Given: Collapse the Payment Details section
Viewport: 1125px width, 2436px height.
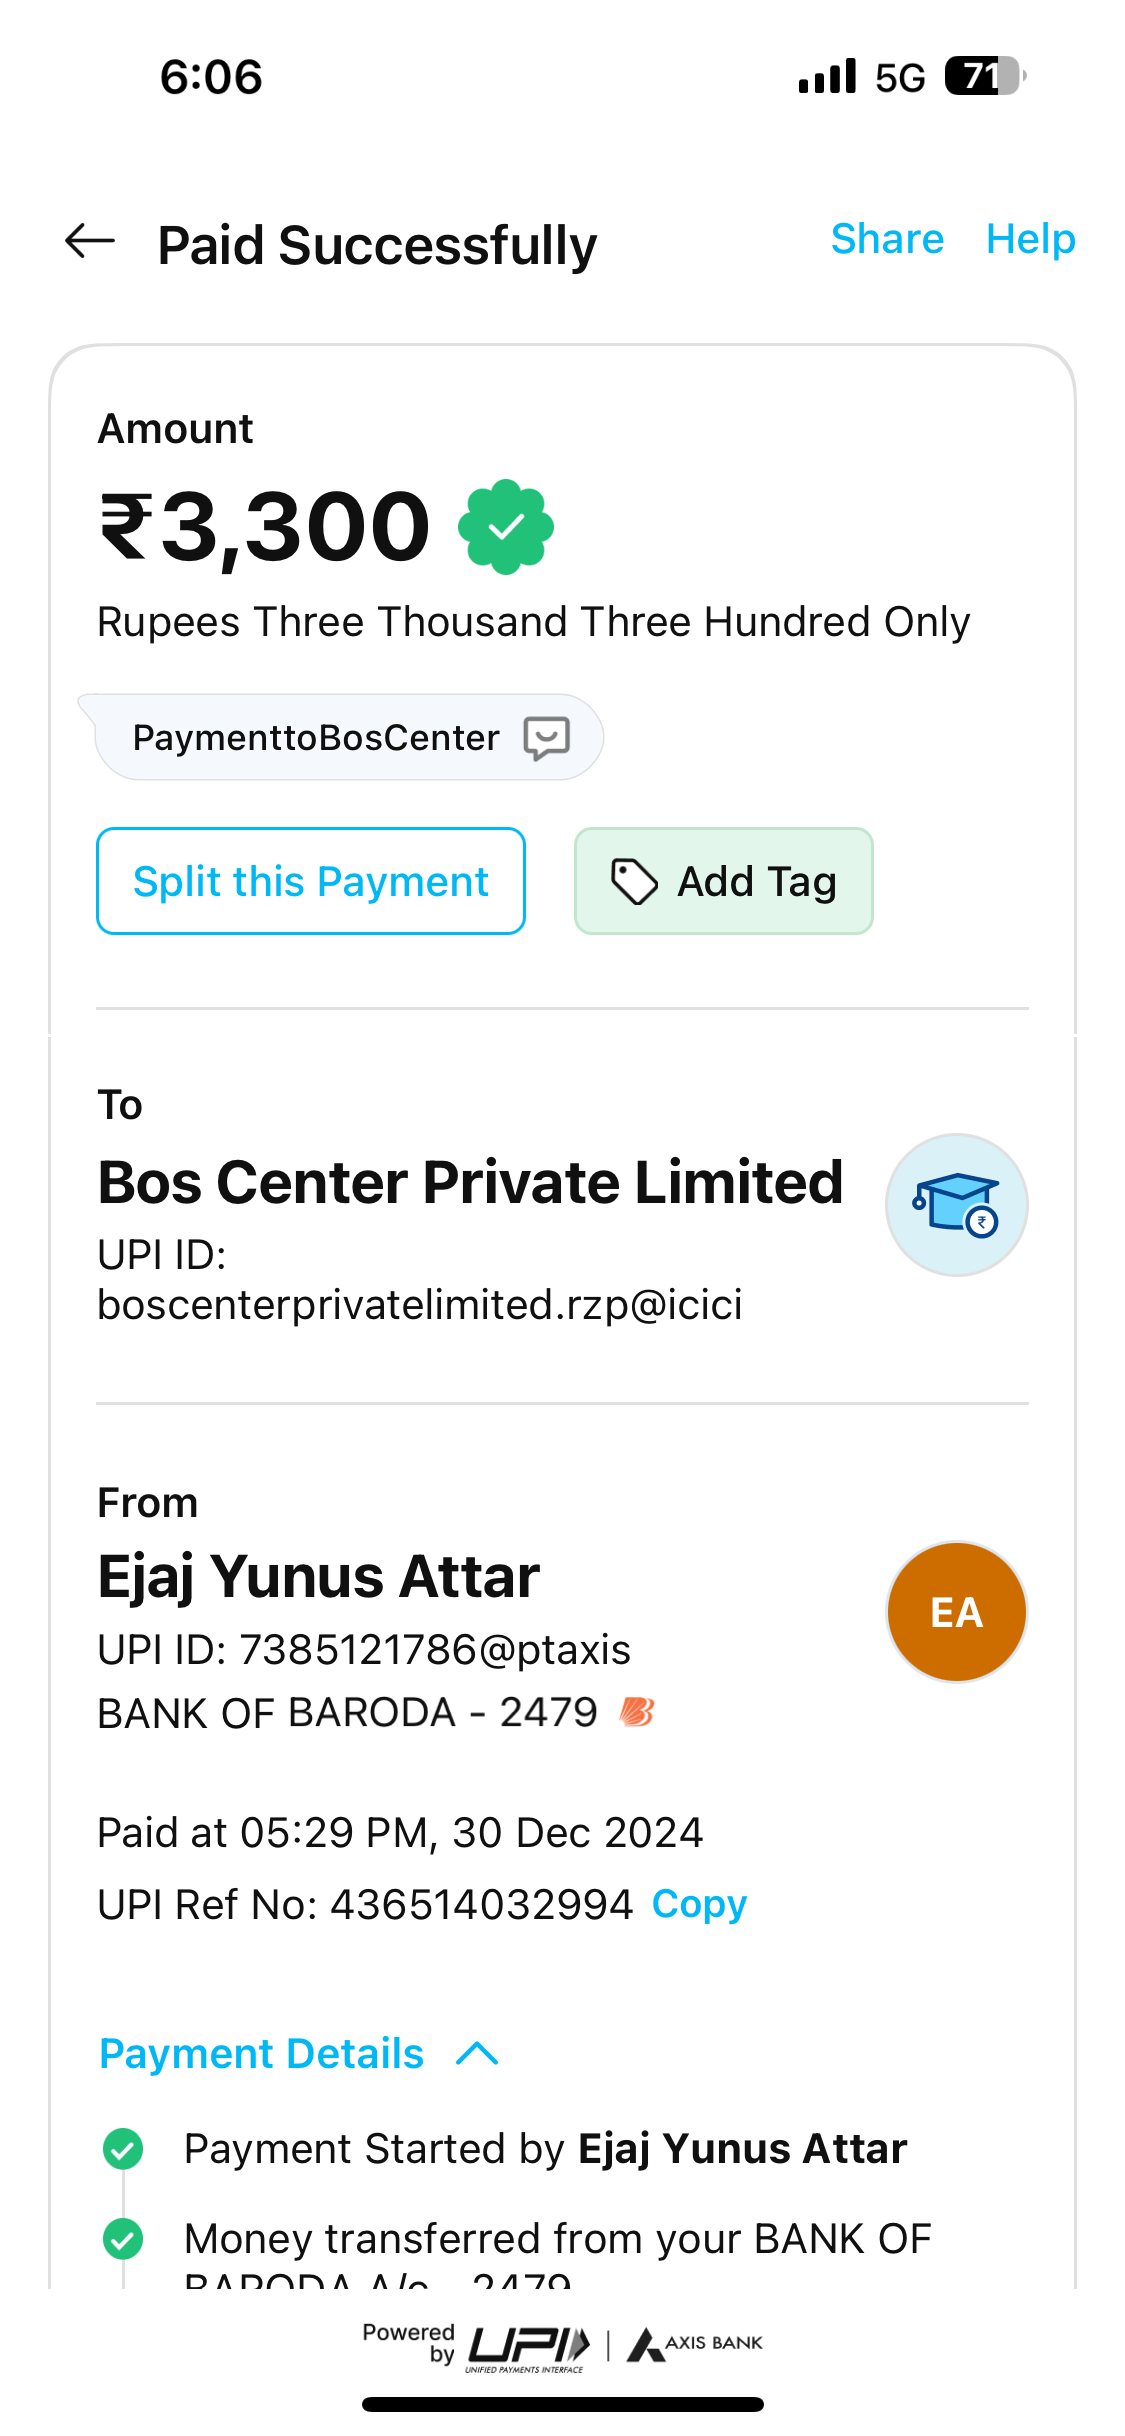Looking at the screenshot, I should tap(262, 2054).
